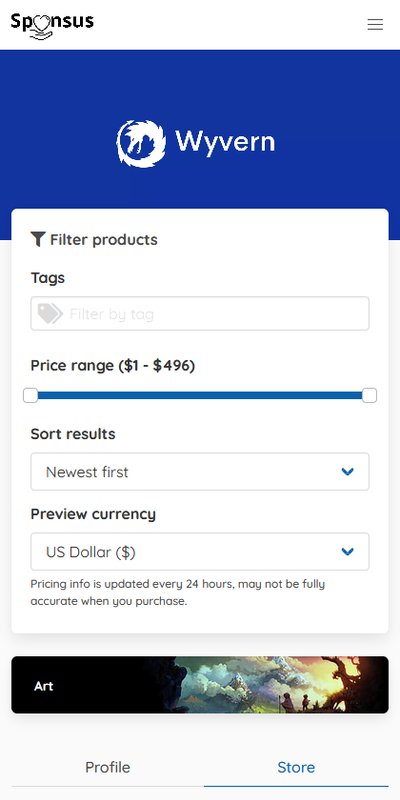Click the Filter products heading
400x800 pixels.
pos(94,240)
